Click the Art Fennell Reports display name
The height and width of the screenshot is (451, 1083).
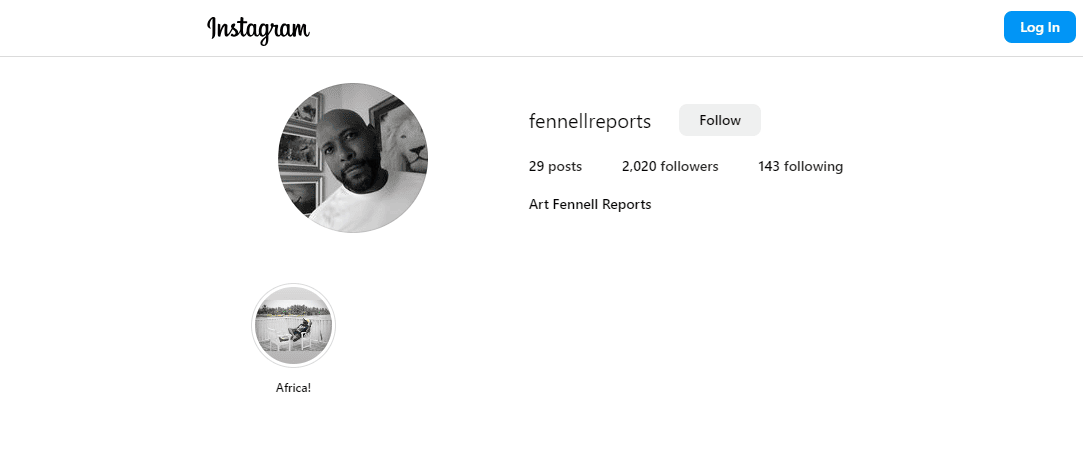[x=590, y=204]
